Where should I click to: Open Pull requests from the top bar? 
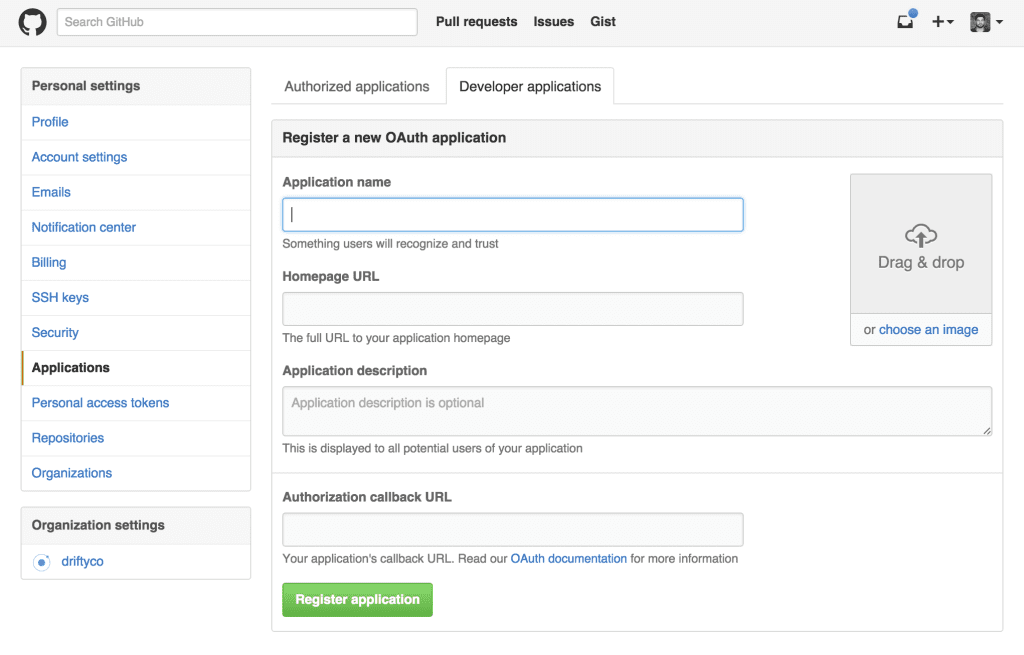[x=476, y=21]
